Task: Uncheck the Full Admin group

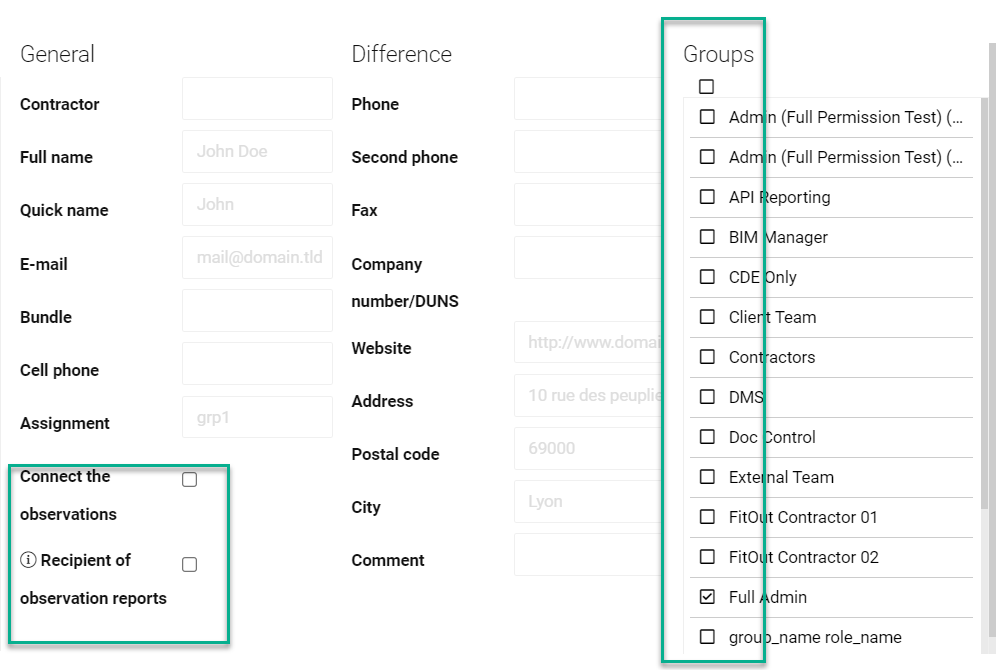Action: [707, 597]
